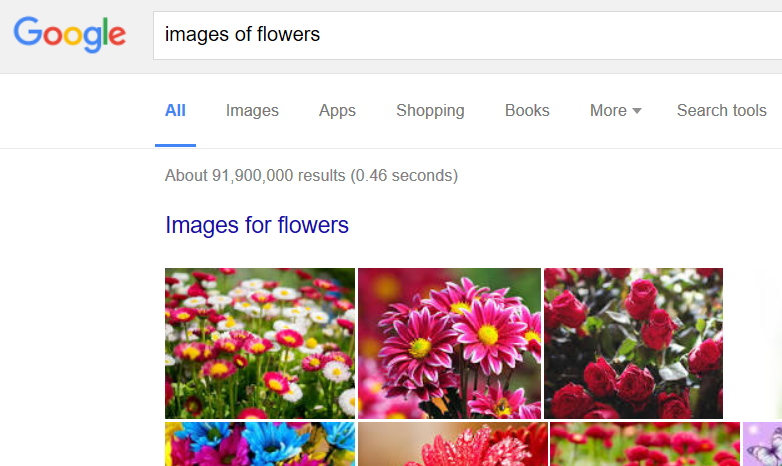Click the Google logo

70,34
